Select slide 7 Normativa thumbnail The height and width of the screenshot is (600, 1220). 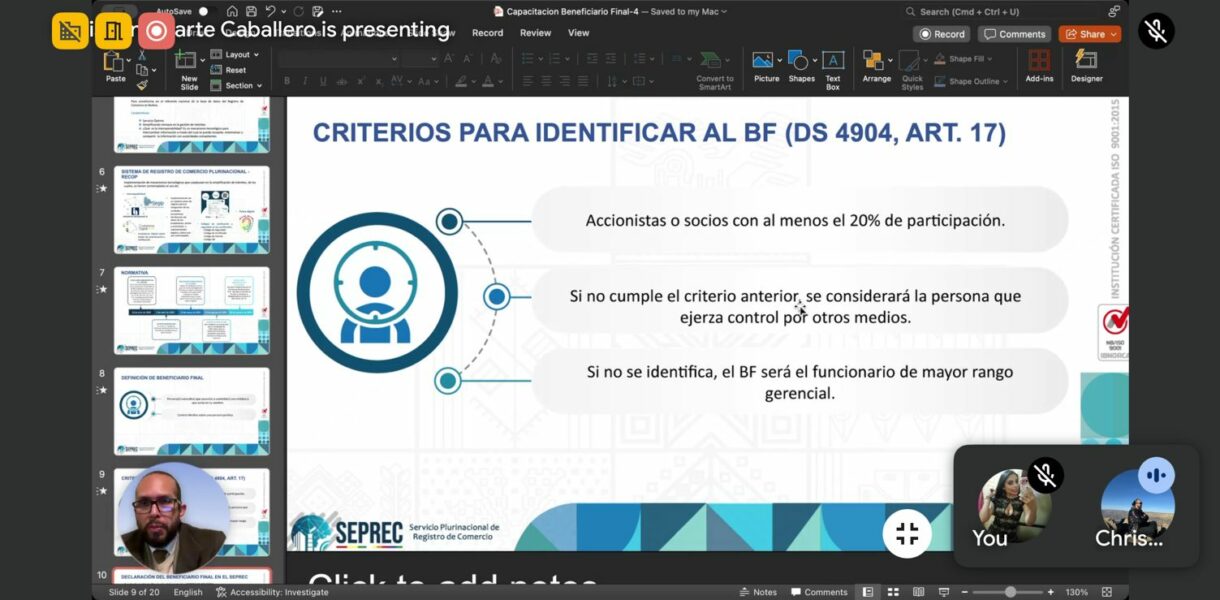click(191, 310)
